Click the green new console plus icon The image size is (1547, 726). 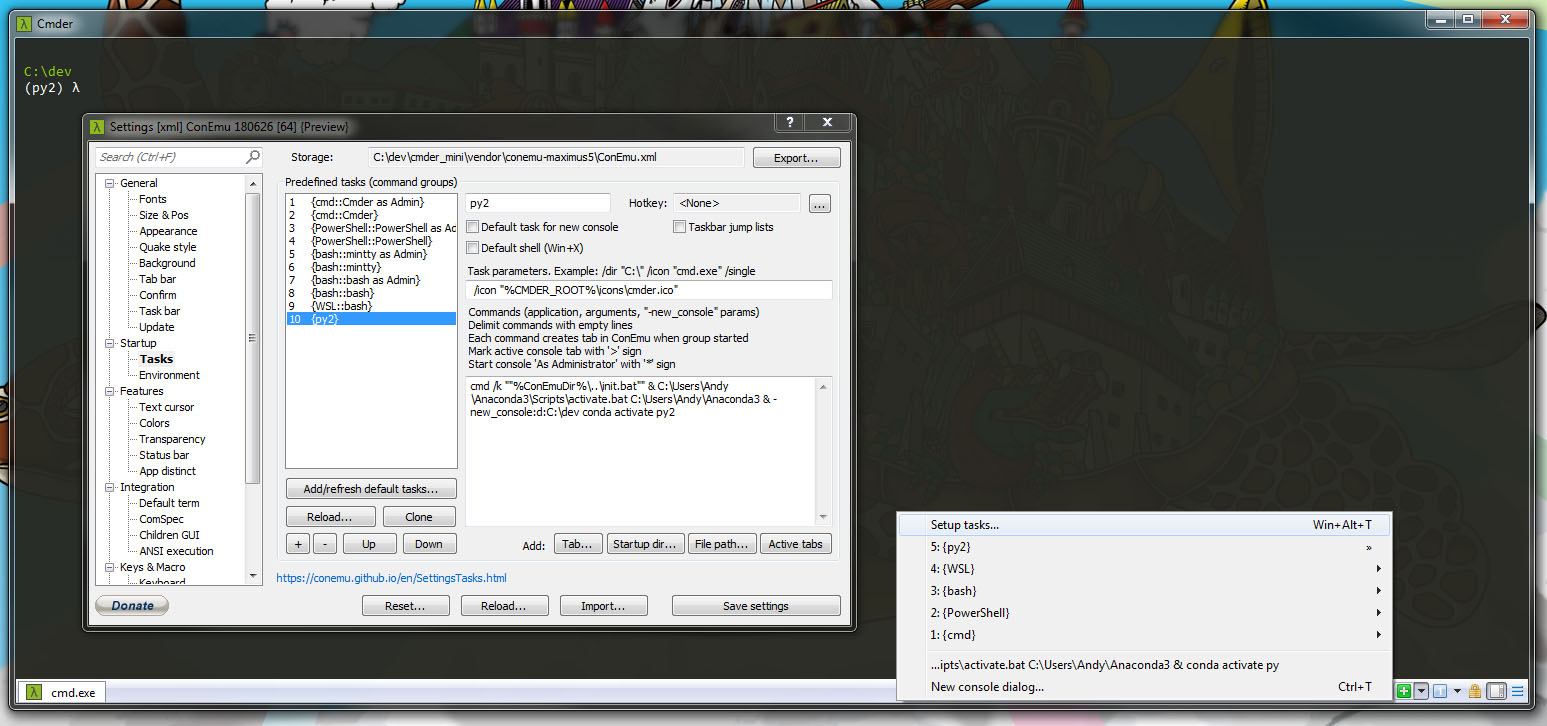(1404, 691)
